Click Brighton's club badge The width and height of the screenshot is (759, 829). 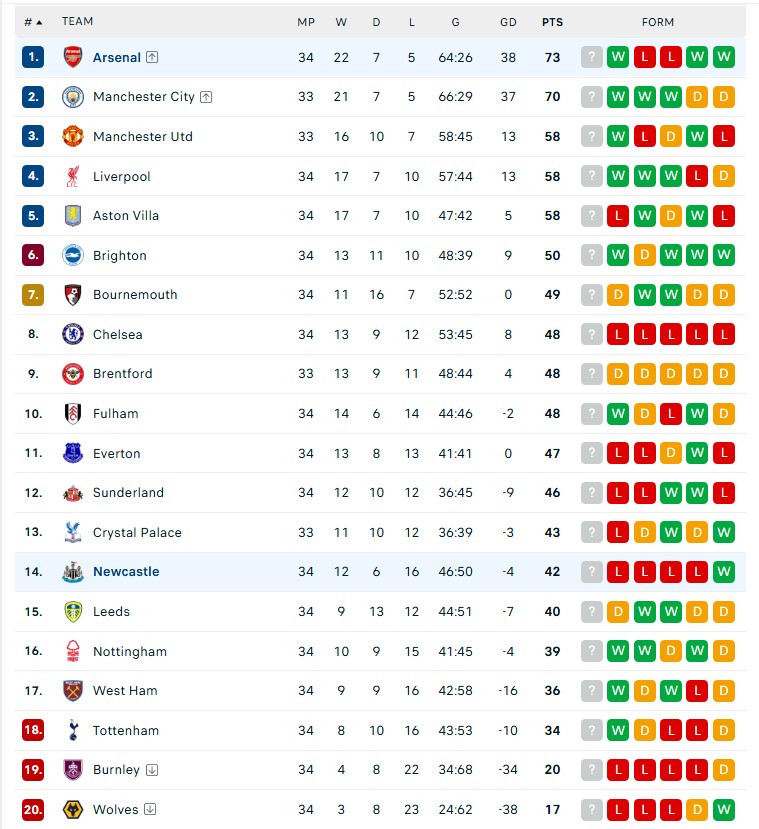click(74, 255)
